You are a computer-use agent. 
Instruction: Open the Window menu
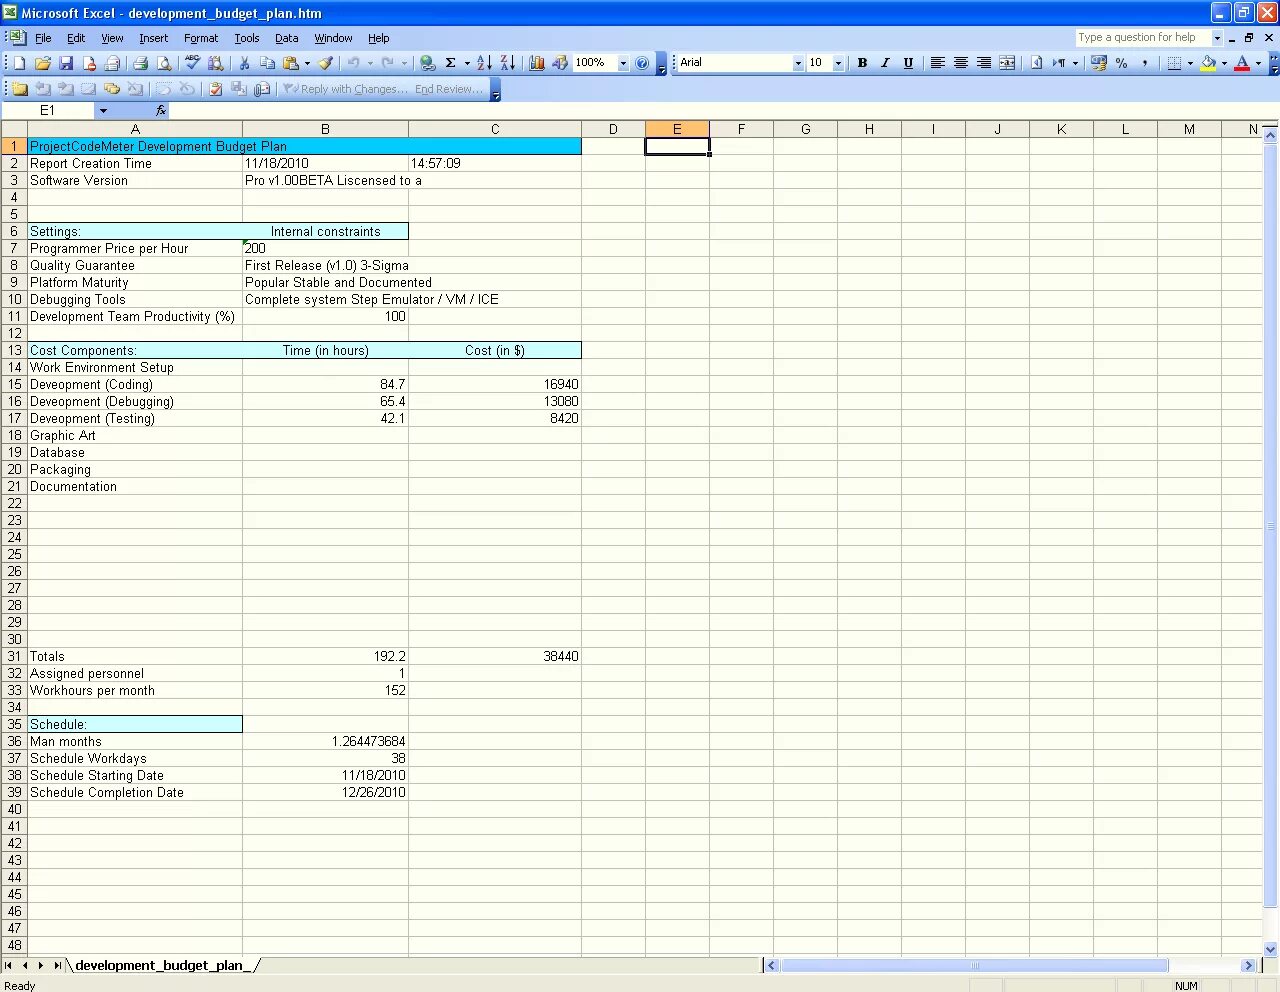point(333,38)
